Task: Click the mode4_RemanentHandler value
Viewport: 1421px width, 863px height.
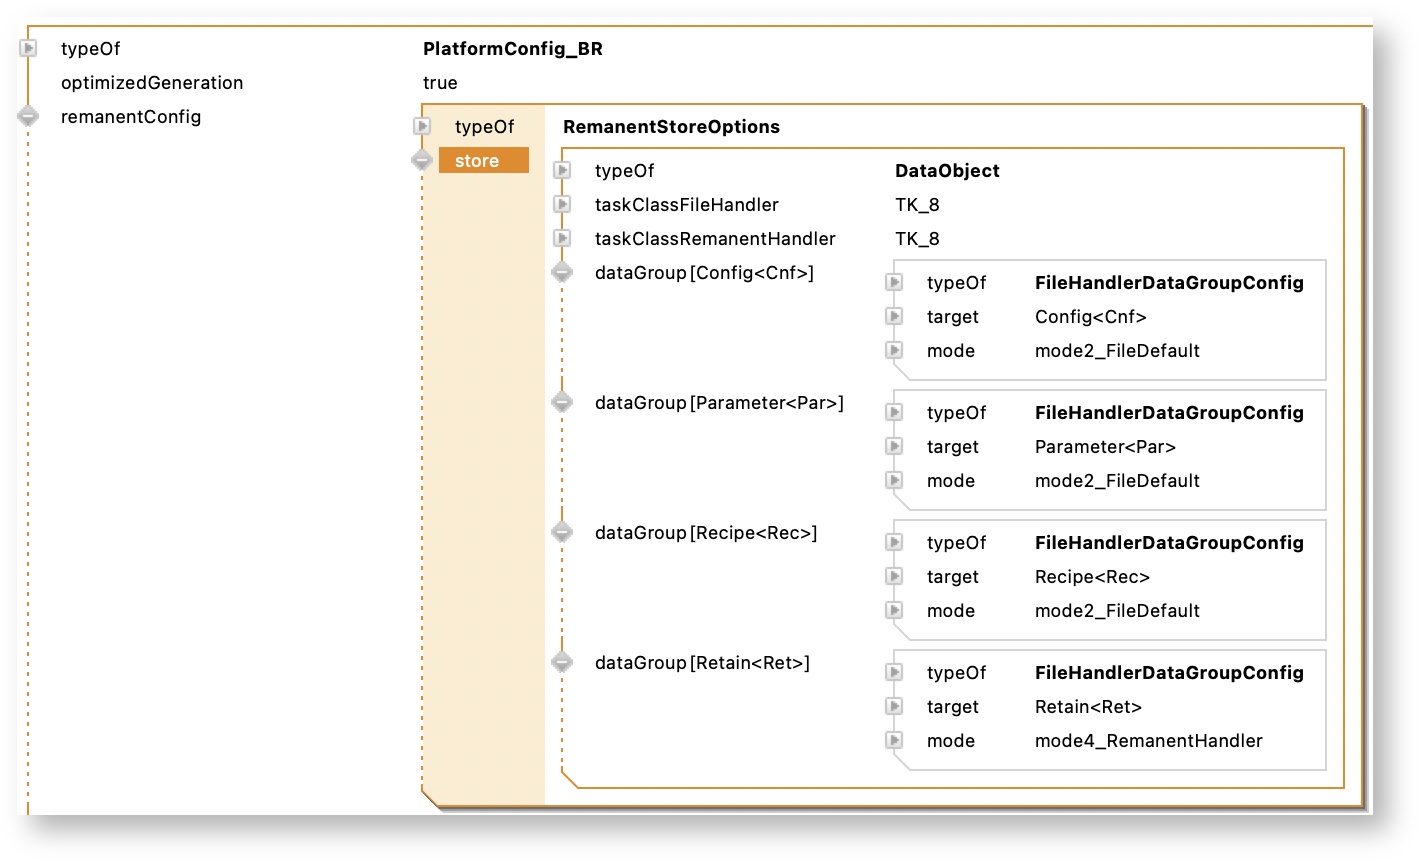Action: pyautogui.click(x=1148, y=741)
